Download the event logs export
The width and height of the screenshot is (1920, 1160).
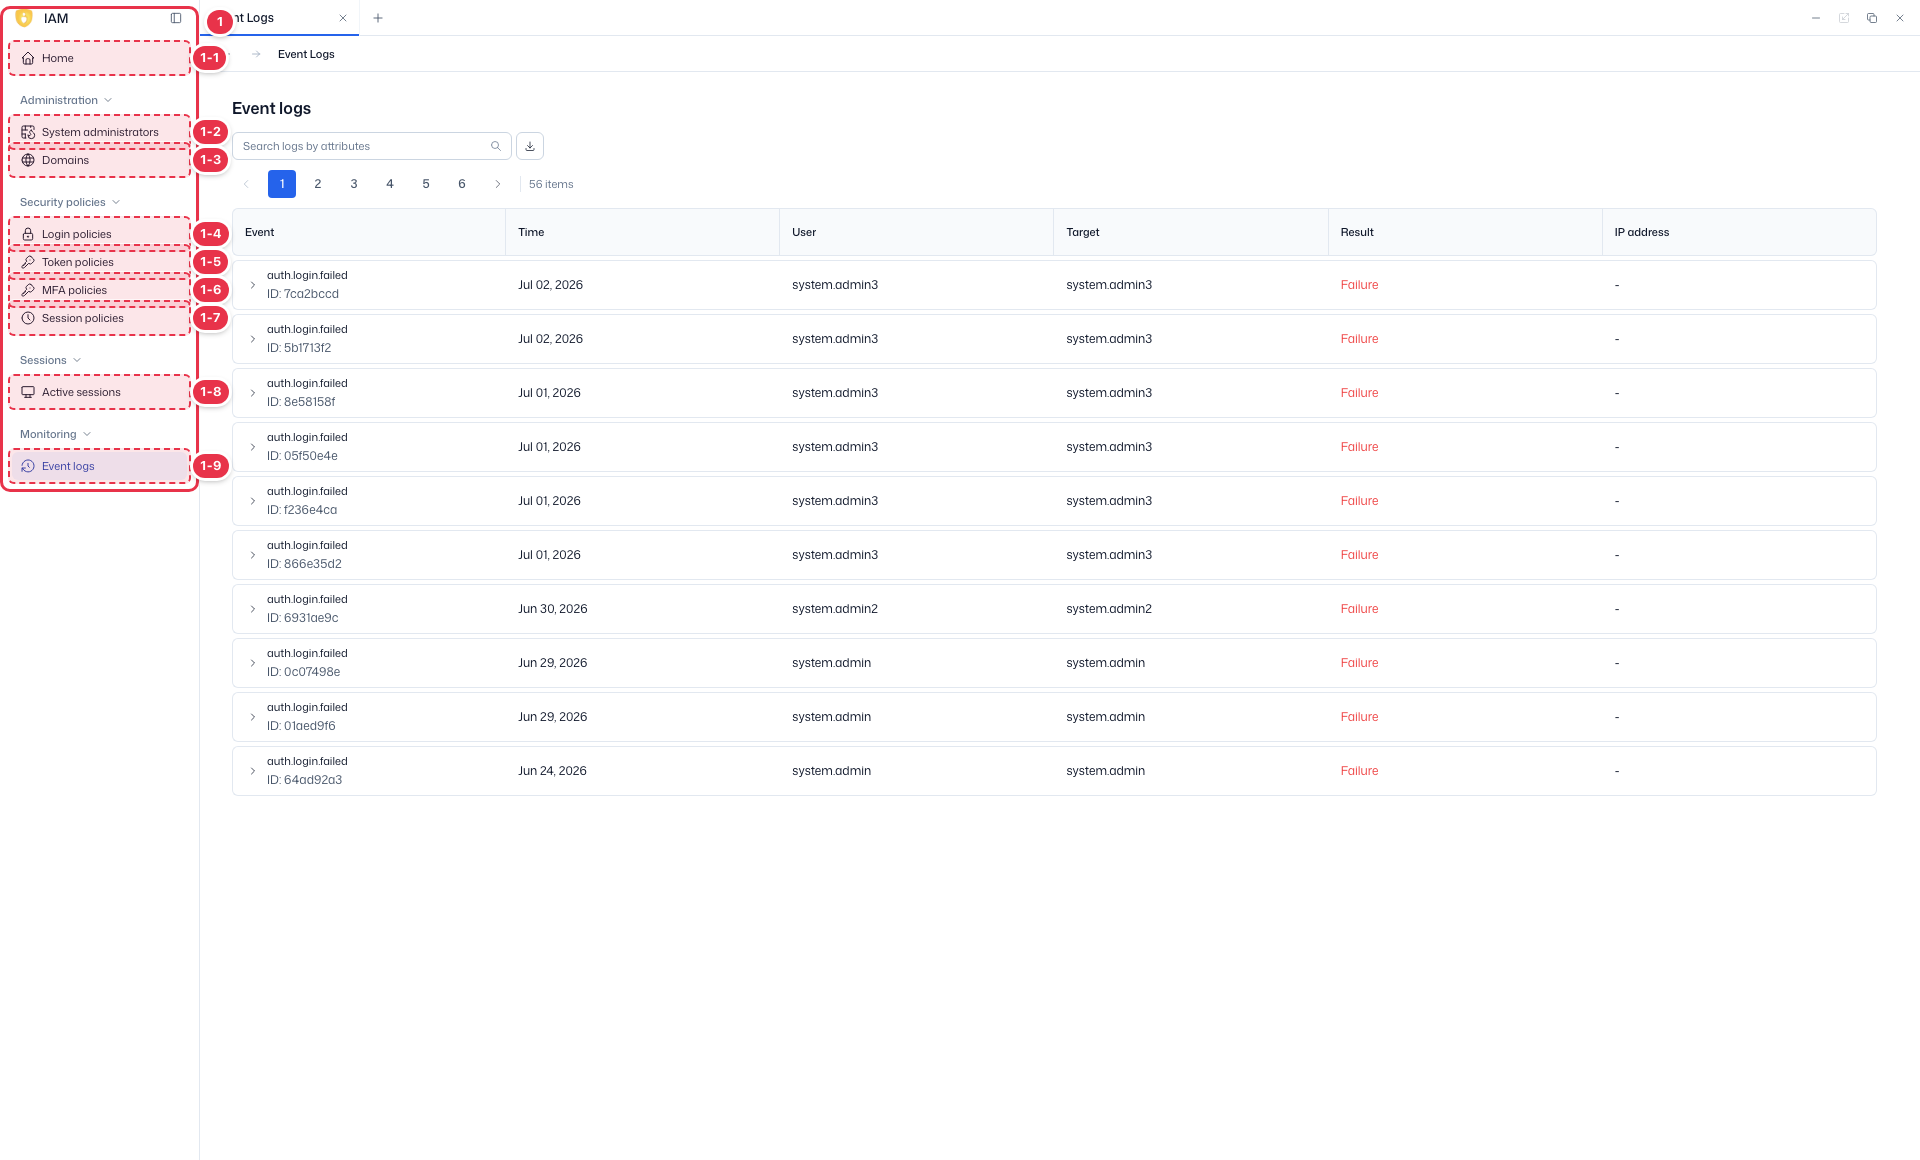[530, 146]
